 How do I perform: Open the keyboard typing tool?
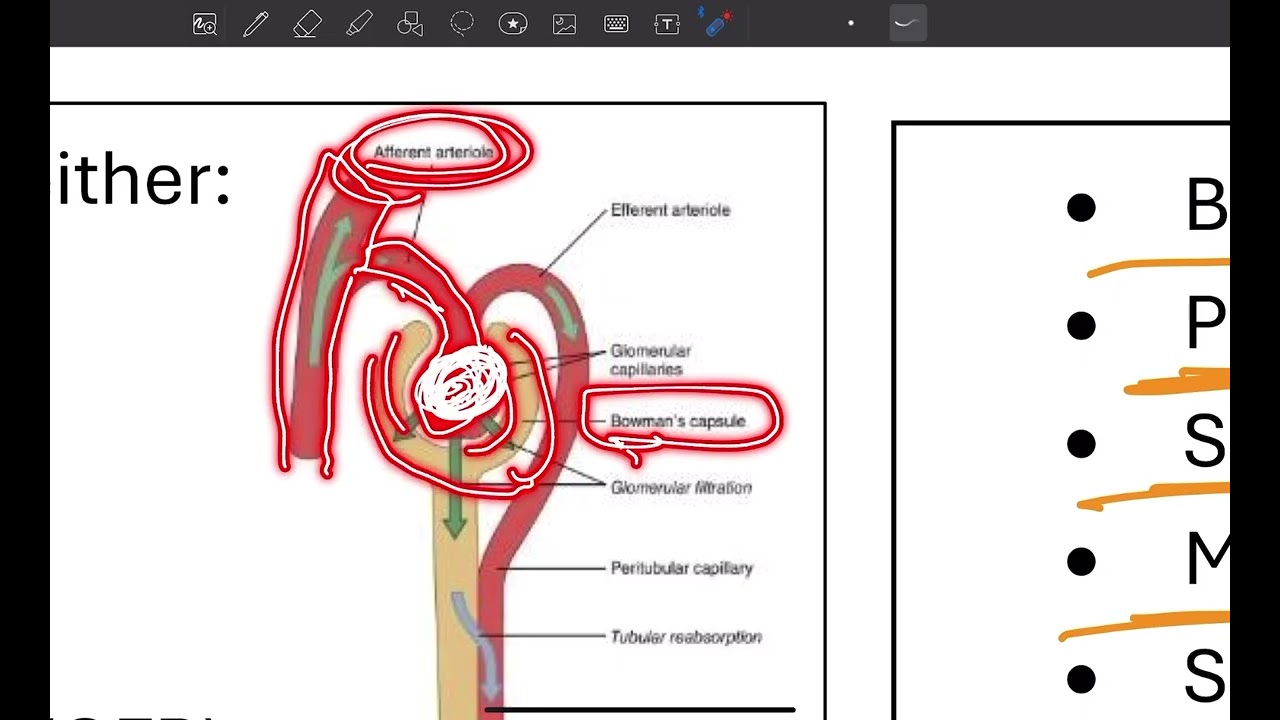click(x=616, y=24)
